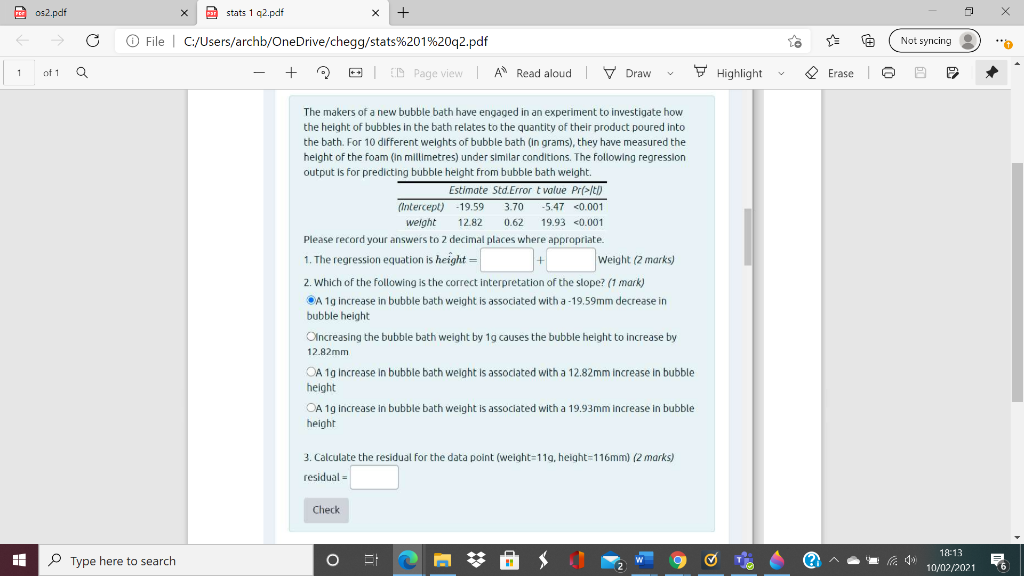Open the Draw tool dropdown

[x=668, y=72]
